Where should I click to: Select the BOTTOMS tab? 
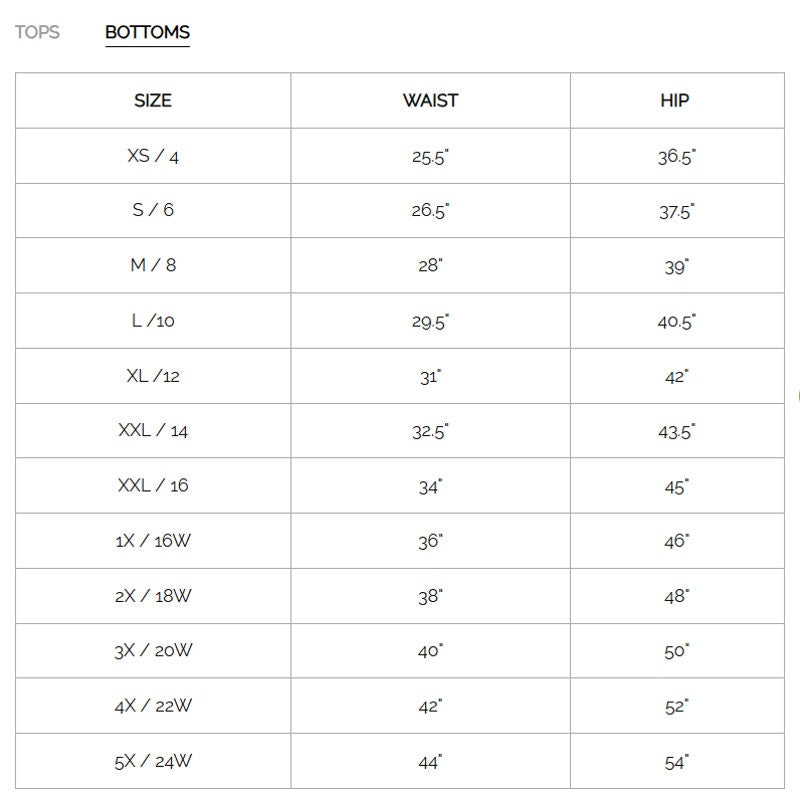click(147, 32)
